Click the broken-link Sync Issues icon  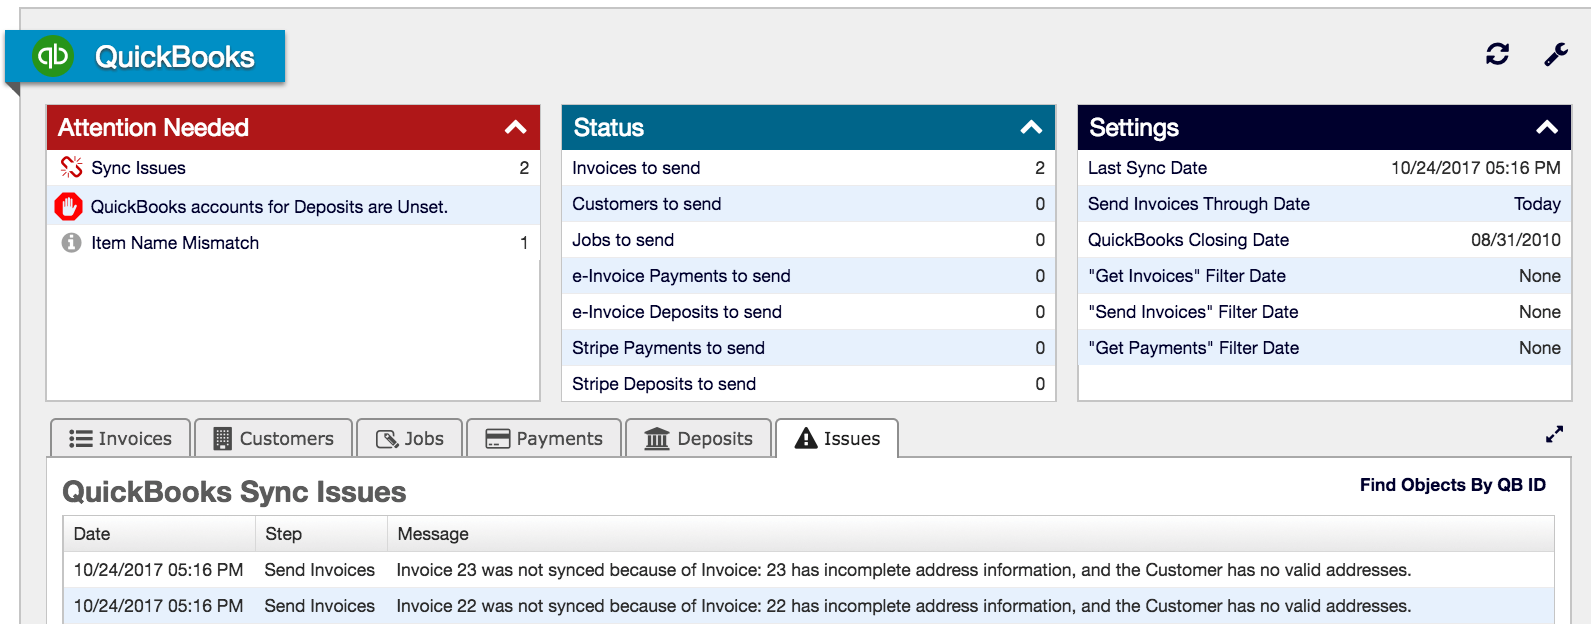tap(71, 167)
